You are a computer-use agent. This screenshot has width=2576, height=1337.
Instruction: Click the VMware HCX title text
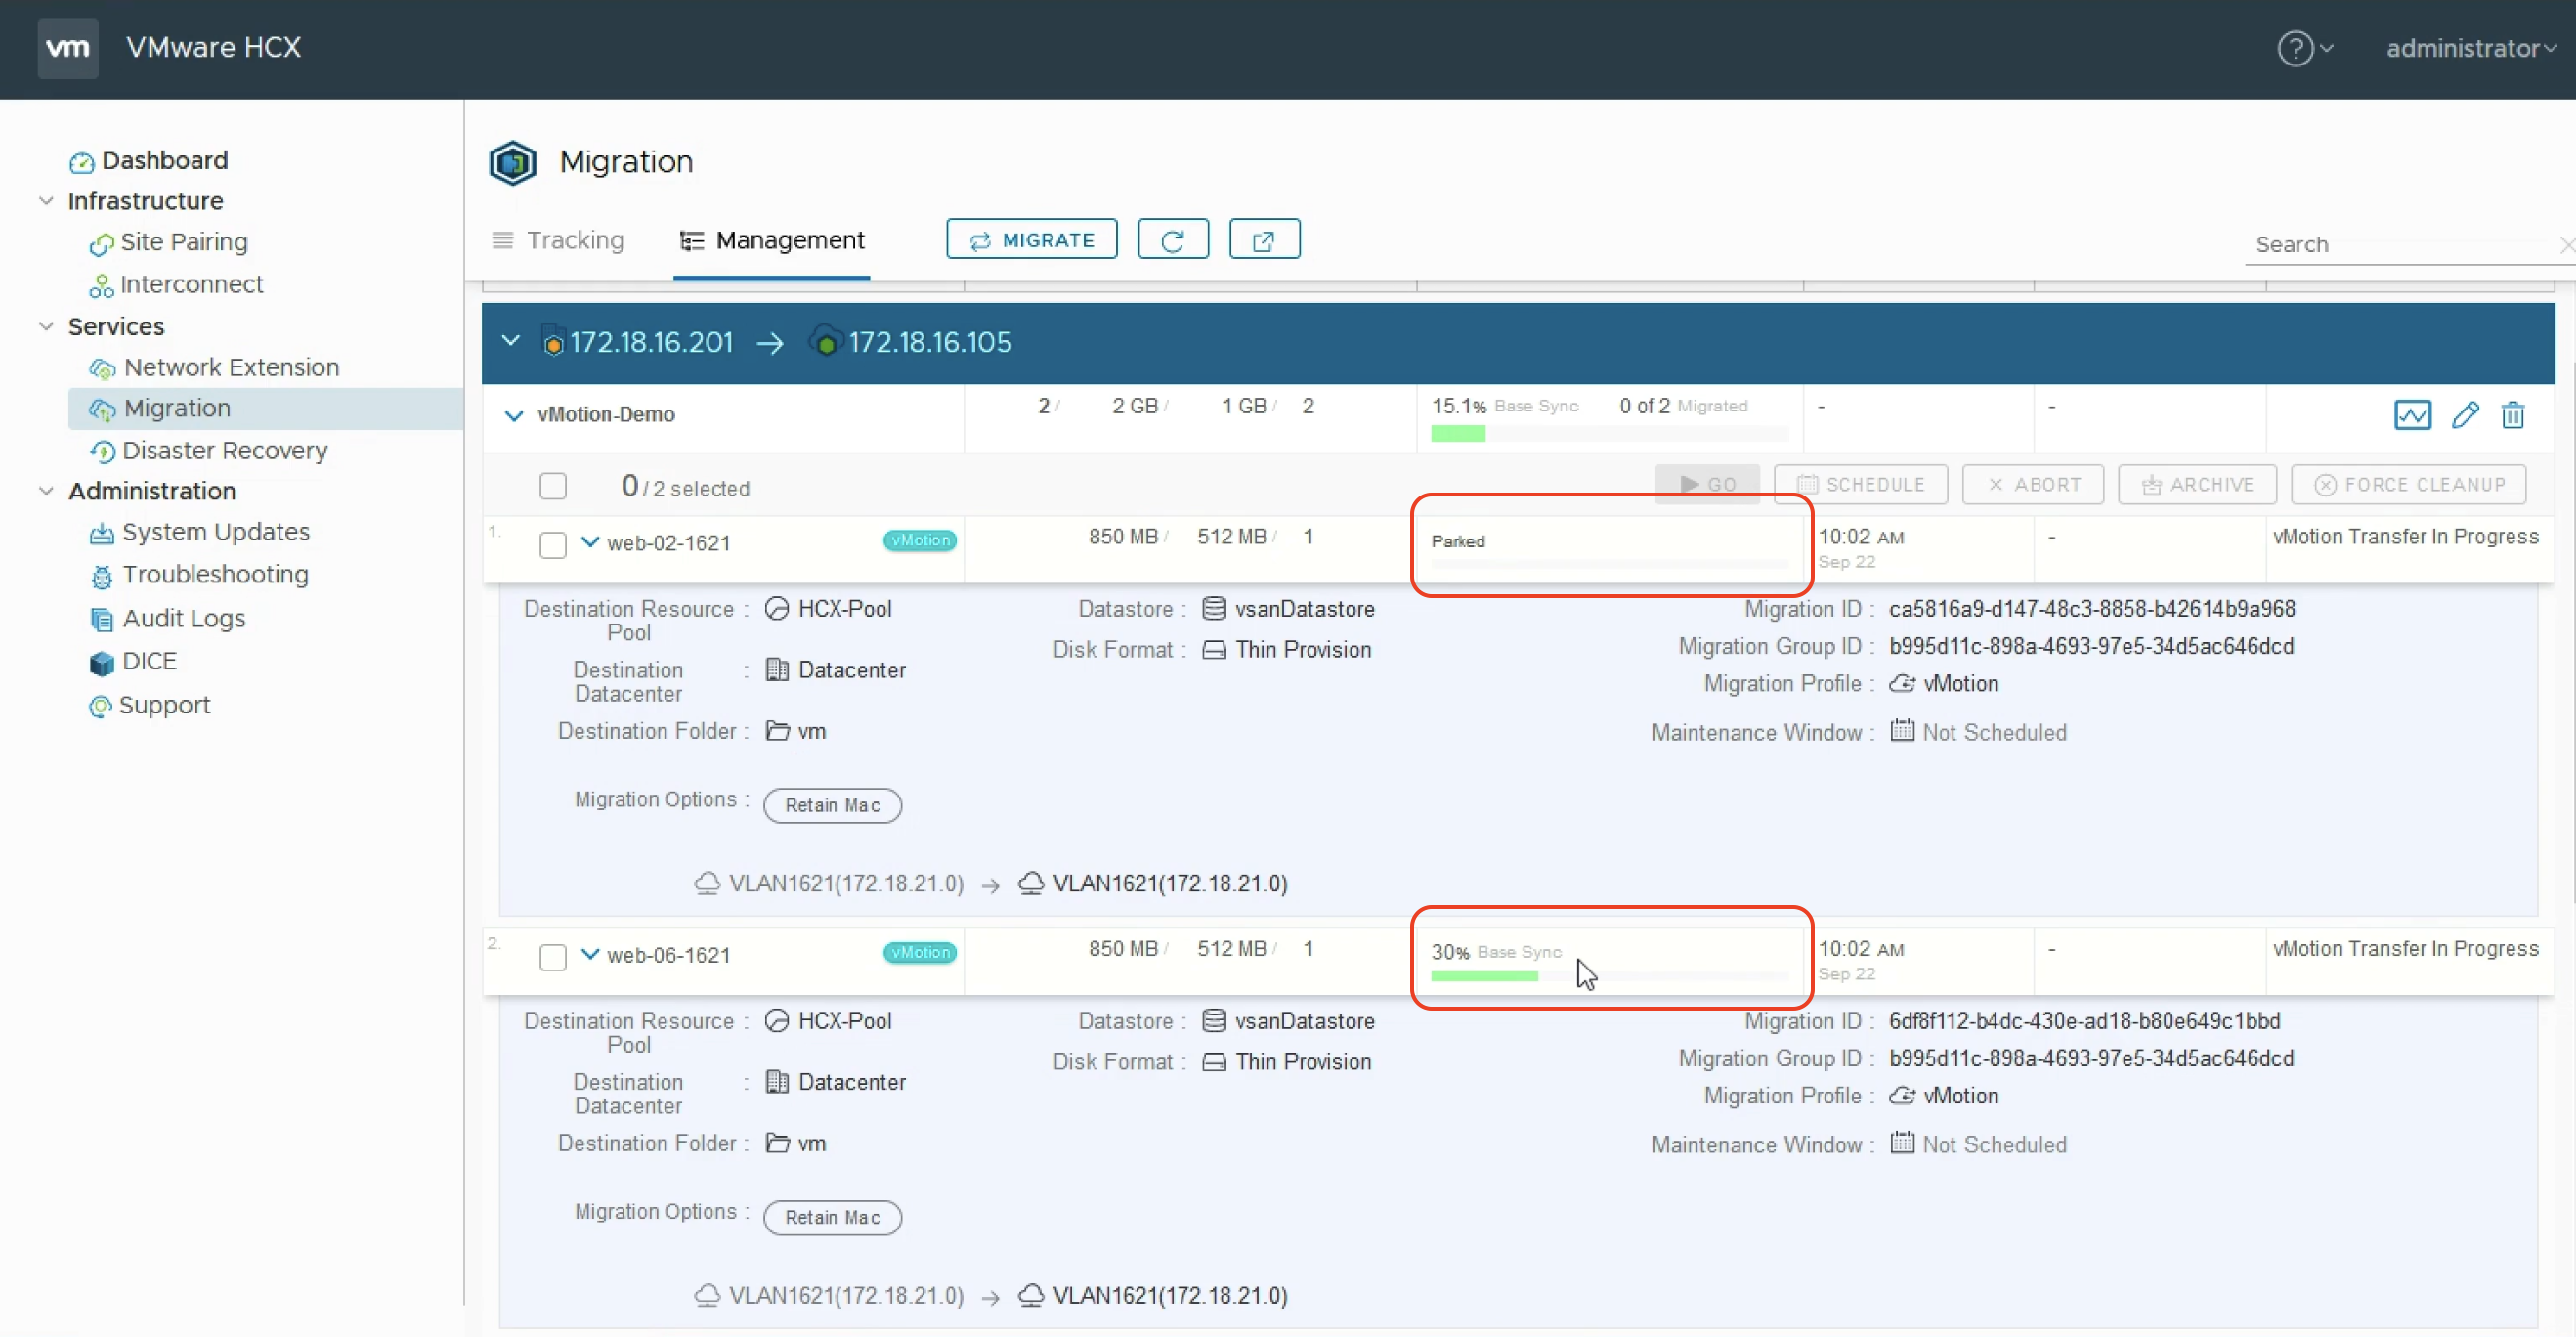point(213,47)
